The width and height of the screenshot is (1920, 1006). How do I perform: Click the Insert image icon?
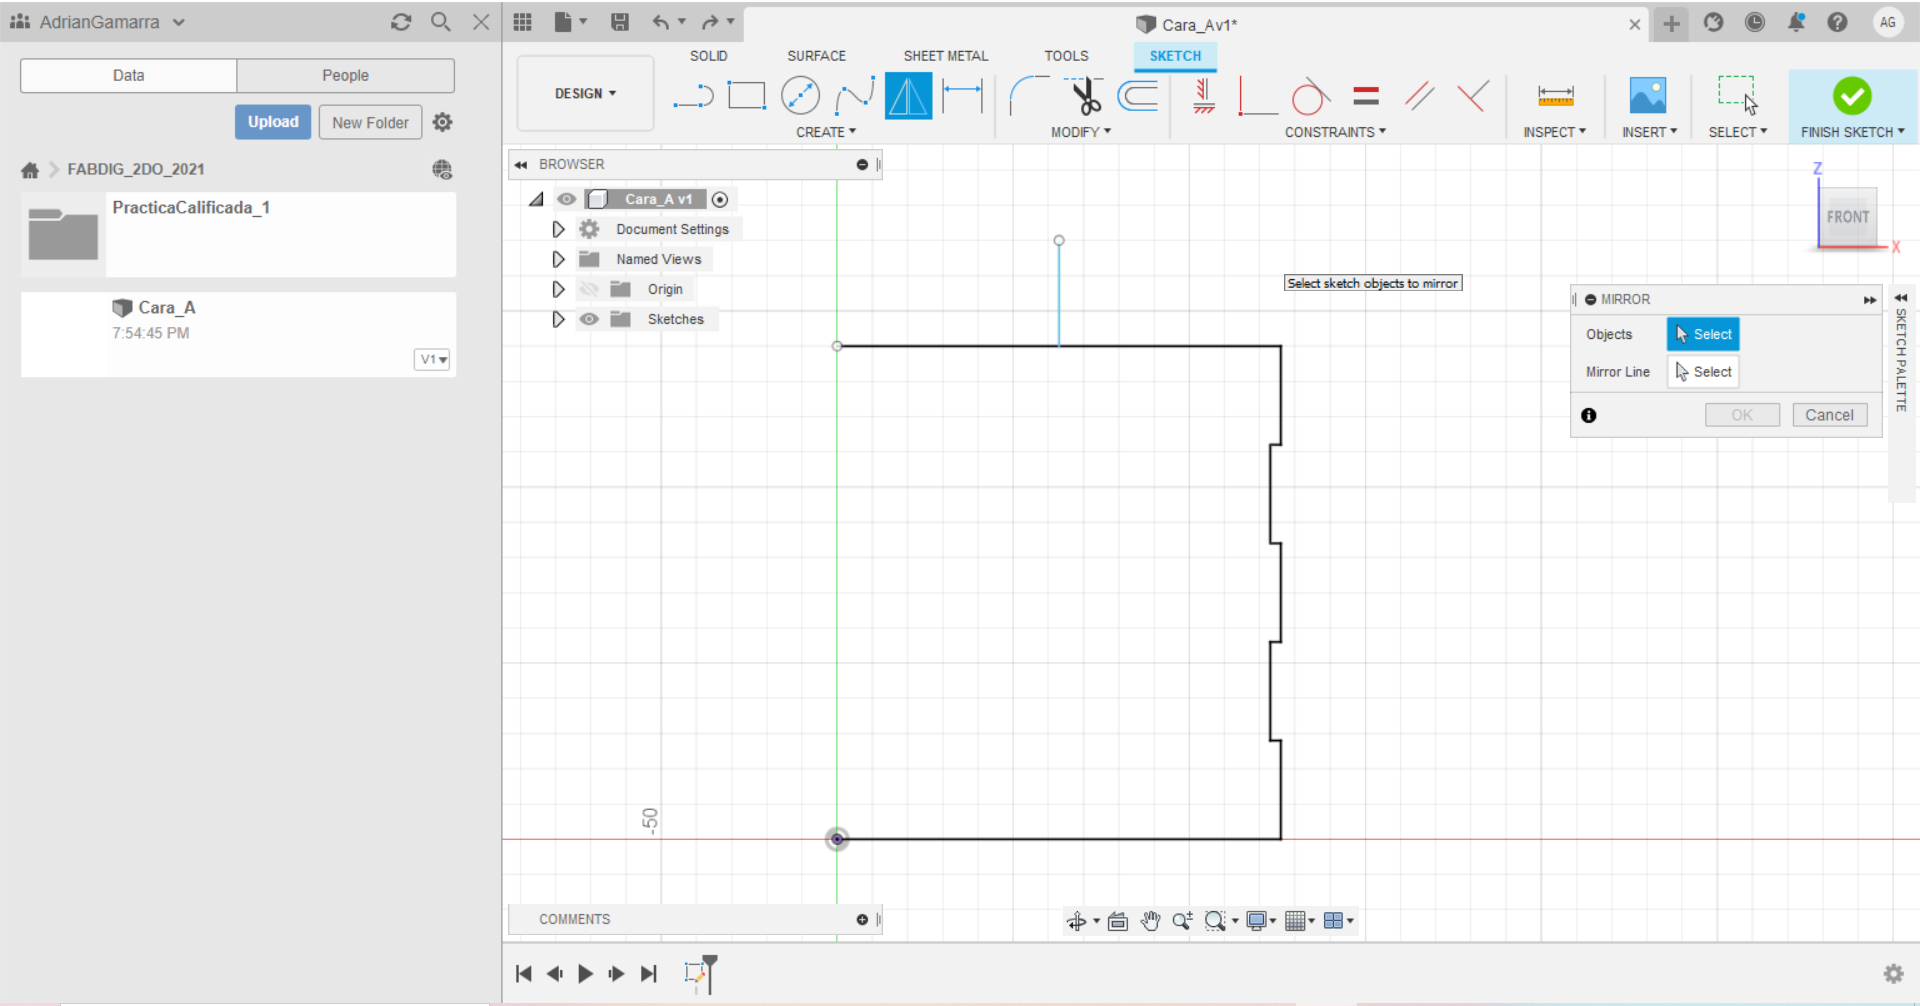click(x=1648, y=96)
